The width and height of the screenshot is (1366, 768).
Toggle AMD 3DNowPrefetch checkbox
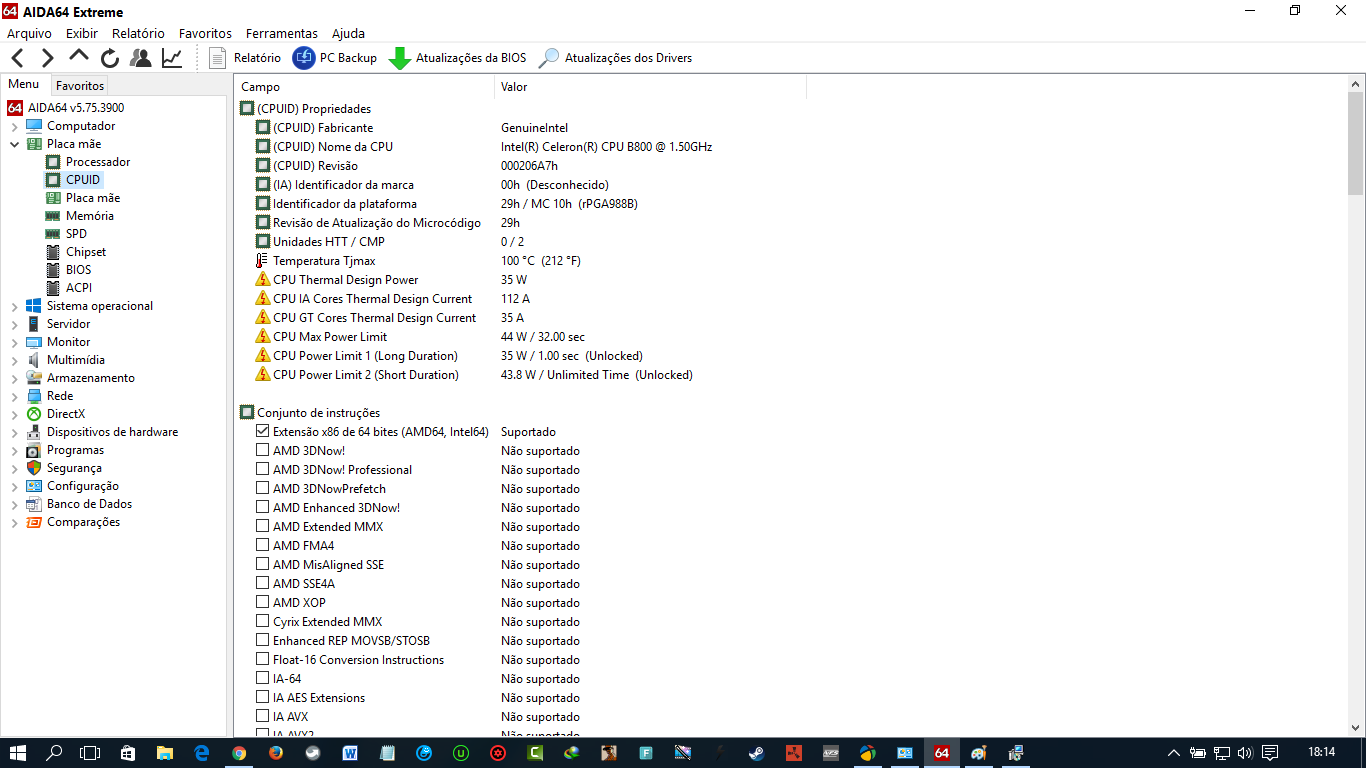pyautogui.click(x=263, y=489)
